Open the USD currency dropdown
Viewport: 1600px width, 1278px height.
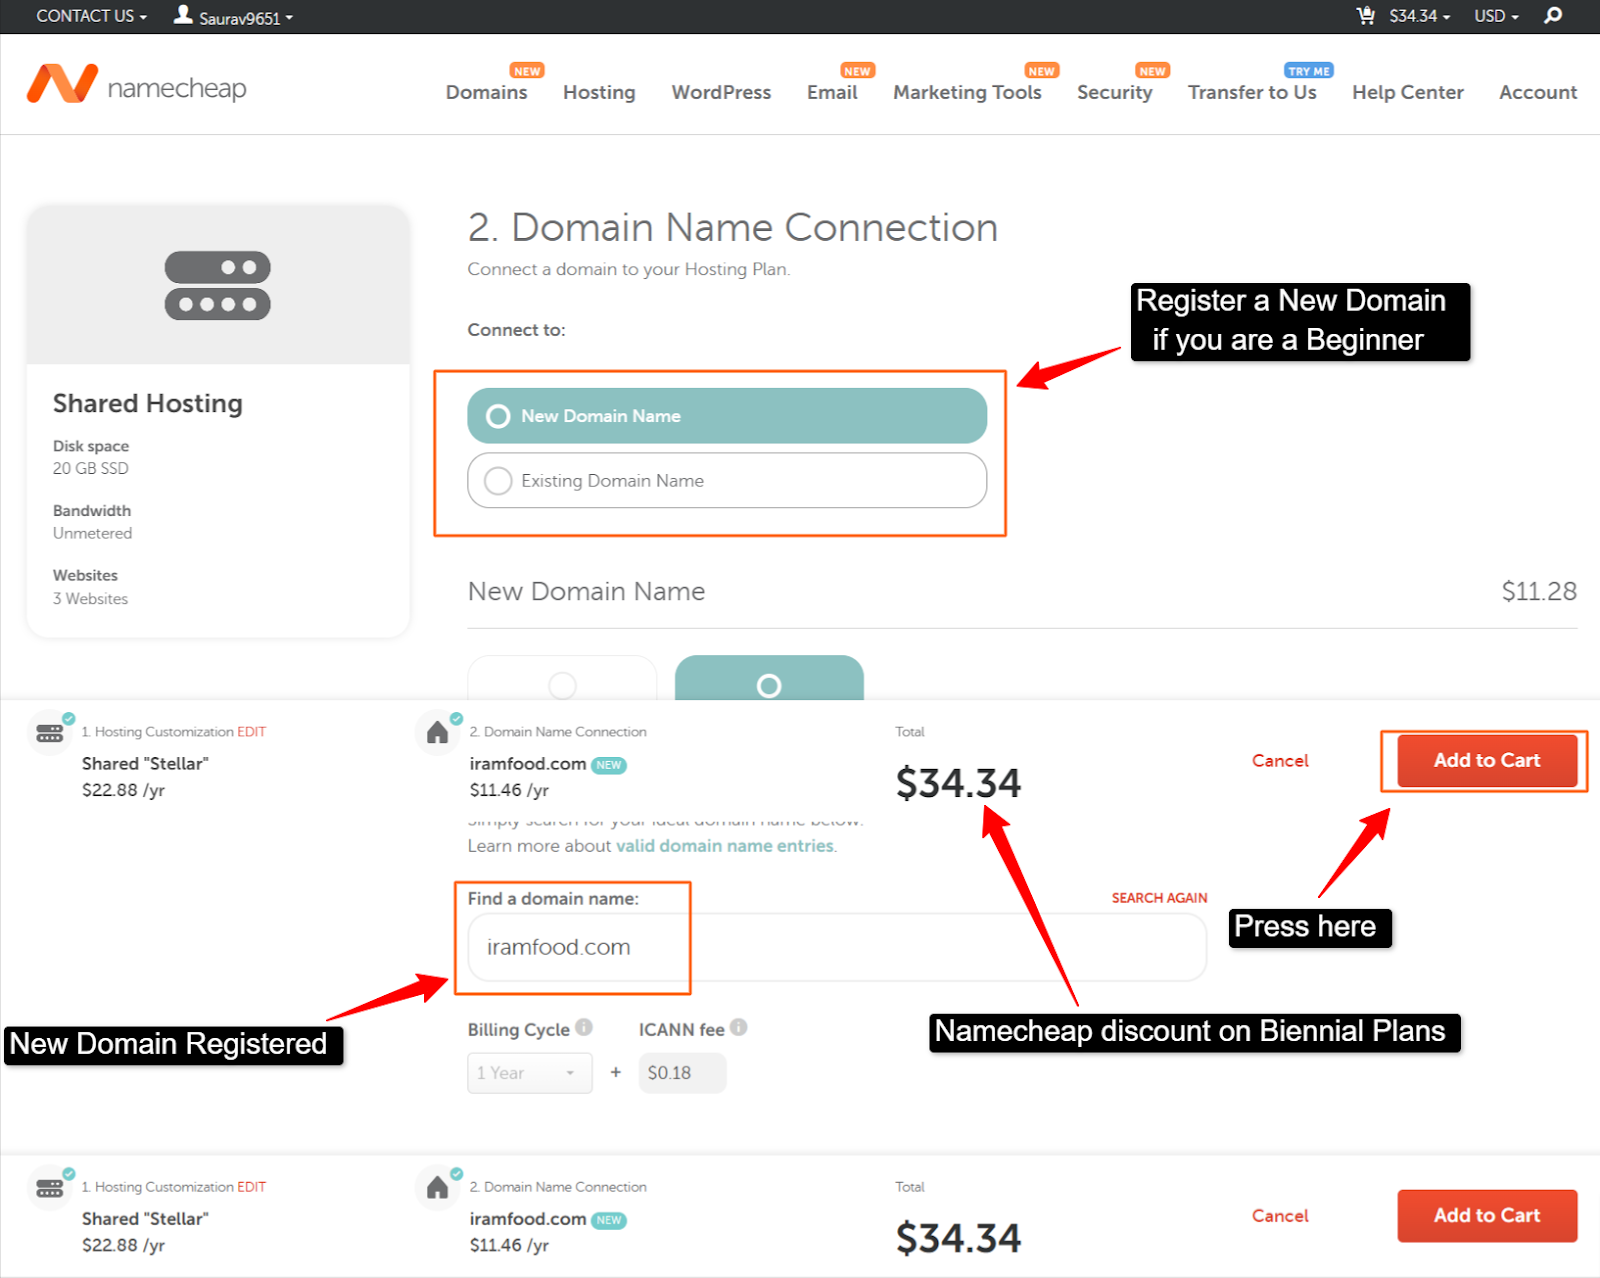(1496, 16)
